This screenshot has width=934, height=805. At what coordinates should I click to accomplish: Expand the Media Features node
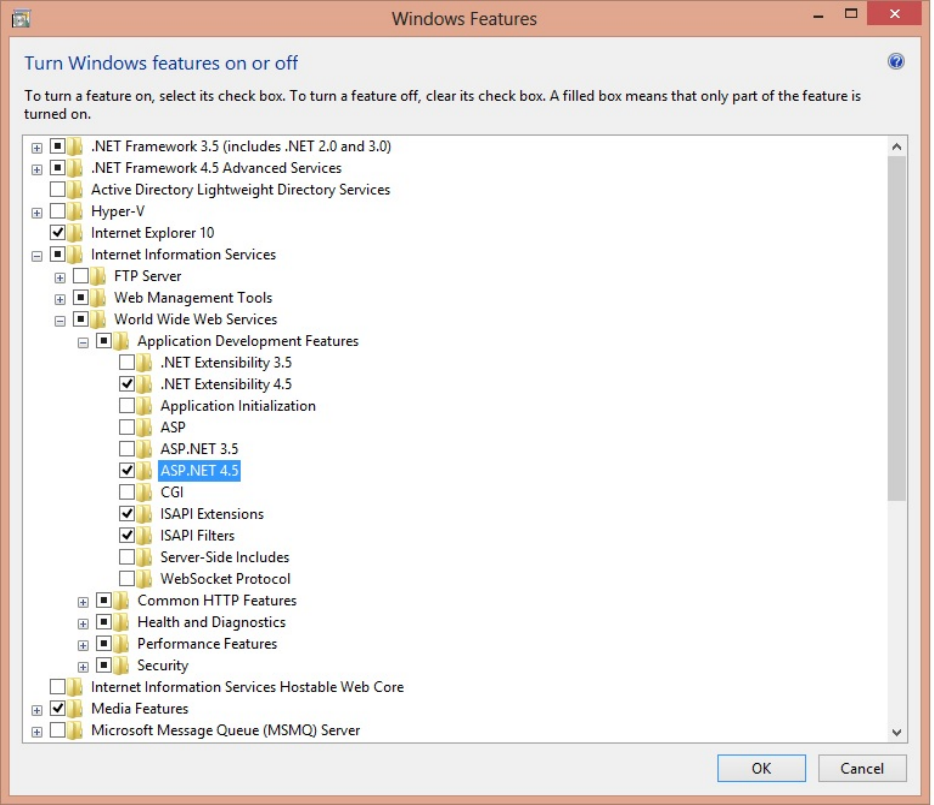click(x=37, y=710)
